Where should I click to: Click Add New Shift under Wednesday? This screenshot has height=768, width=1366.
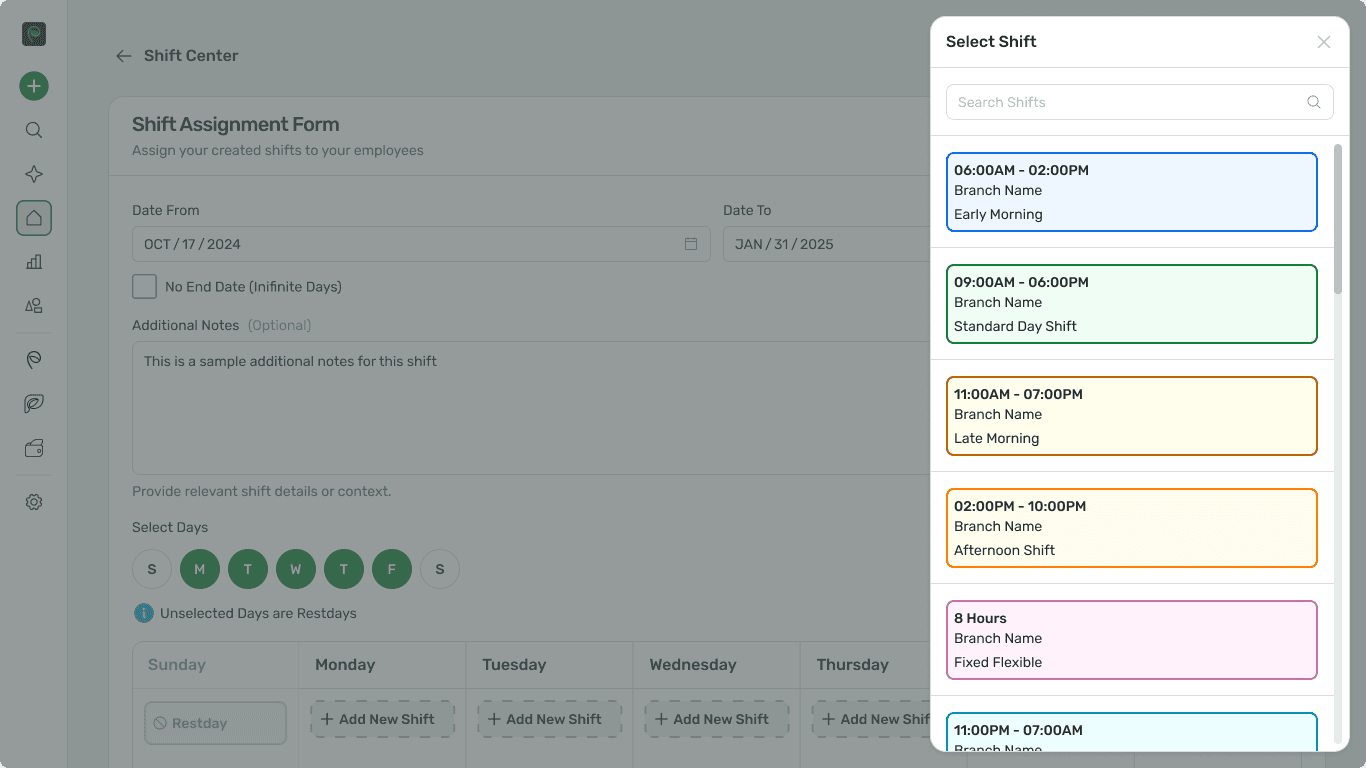click(x=716, y=719)
